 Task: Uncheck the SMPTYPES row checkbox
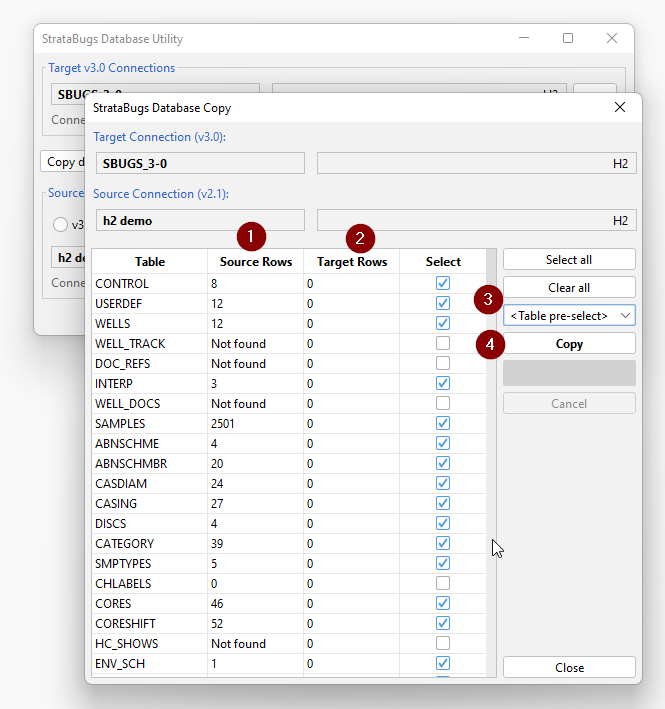tap(443, 563)
